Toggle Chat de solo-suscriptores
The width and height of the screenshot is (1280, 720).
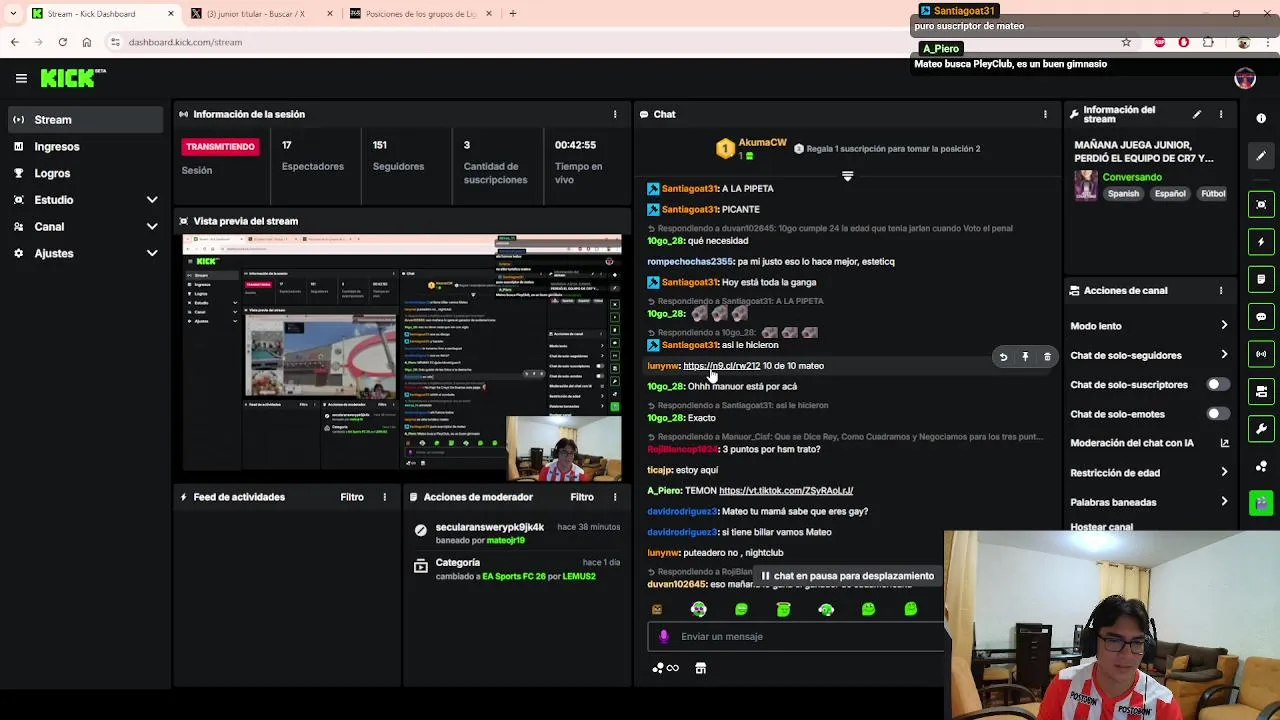click(x=1218, y=385)
